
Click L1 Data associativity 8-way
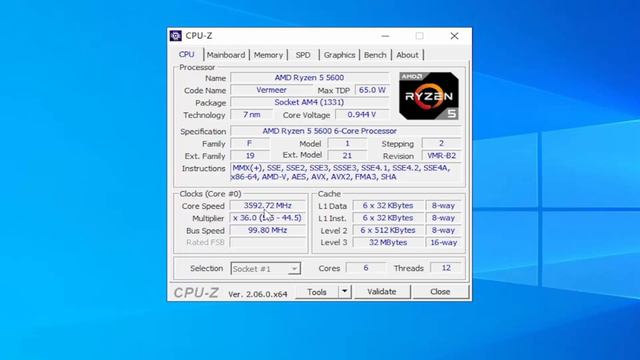click(x=443, y=206)
